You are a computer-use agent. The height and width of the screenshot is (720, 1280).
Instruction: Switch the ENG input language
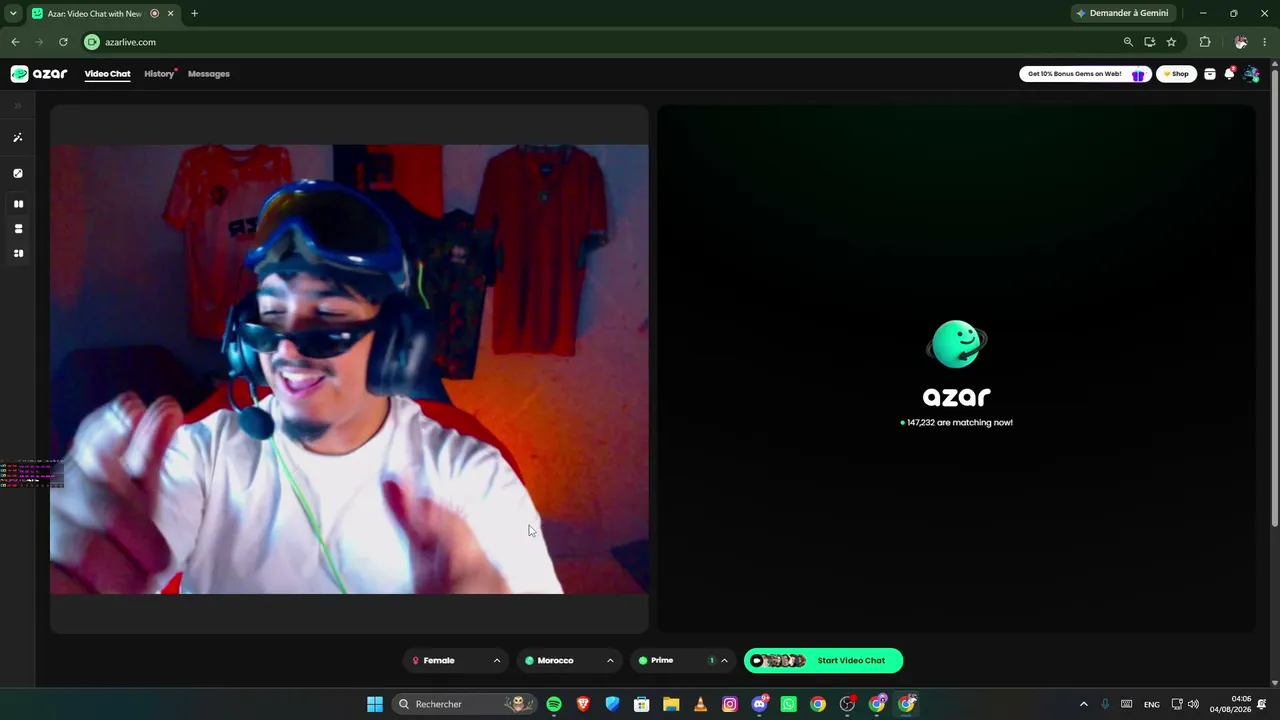pos(1152,704)
